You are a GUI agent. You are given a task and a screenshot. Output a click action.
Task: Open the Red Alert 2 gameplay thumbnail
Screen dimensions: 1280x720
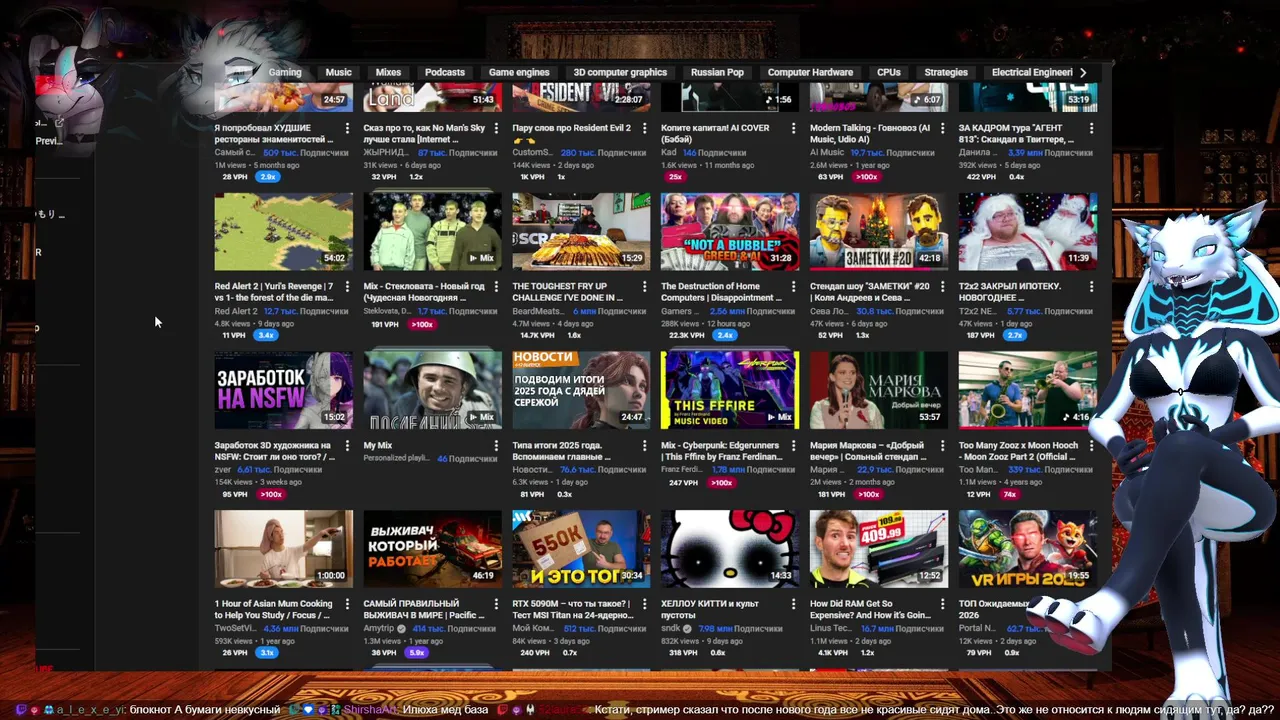click(x=284, y=232)
